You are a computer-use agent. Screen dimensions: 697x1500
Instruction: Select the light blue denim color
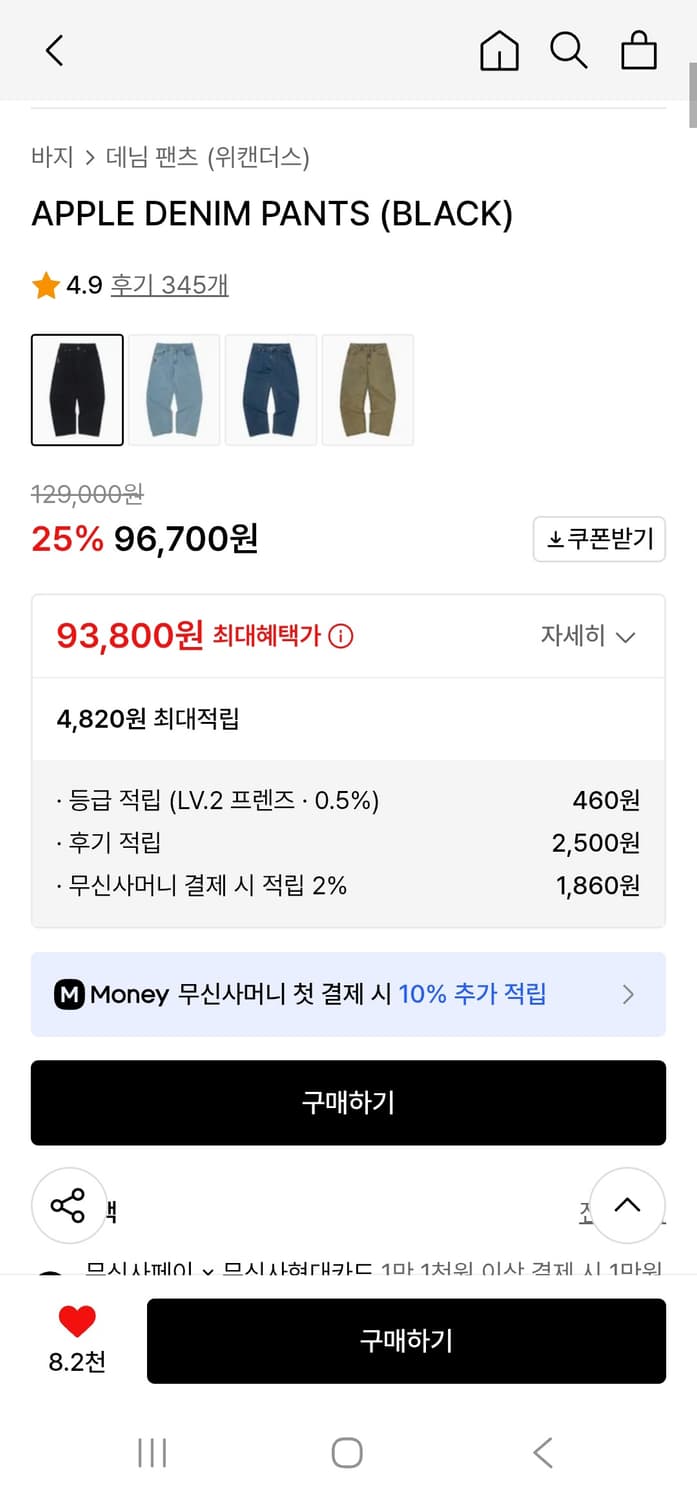(x=174, y=389)
